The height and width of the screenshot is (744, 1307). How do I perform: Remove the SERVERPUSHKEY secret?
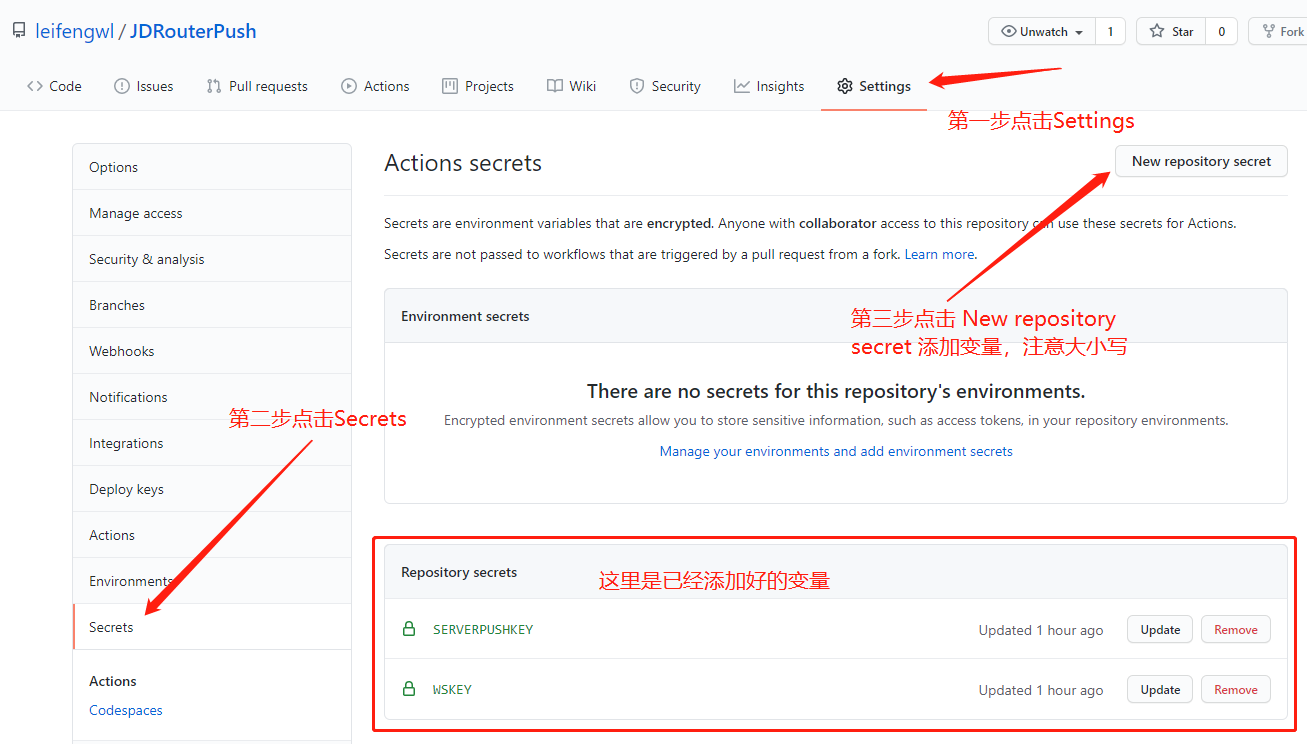[1236, 629]
